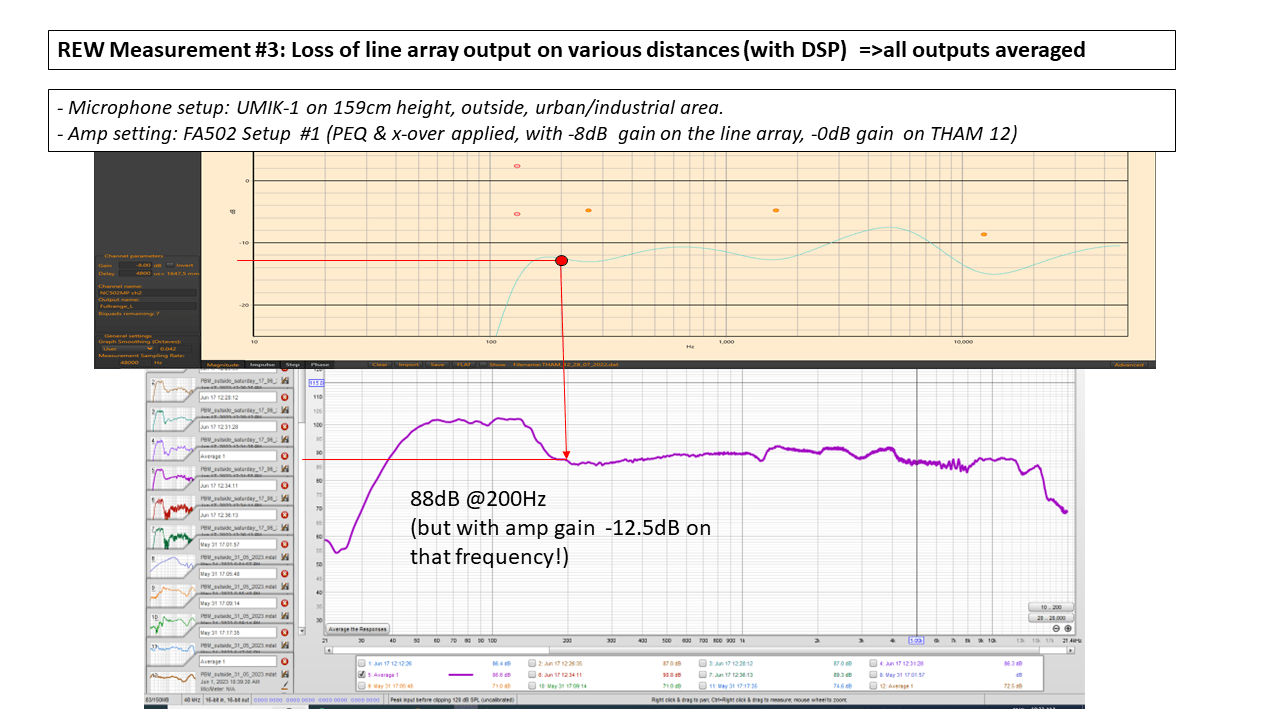Toggle trace 12: Average 1 checkbox

click(x=873, y=686)
